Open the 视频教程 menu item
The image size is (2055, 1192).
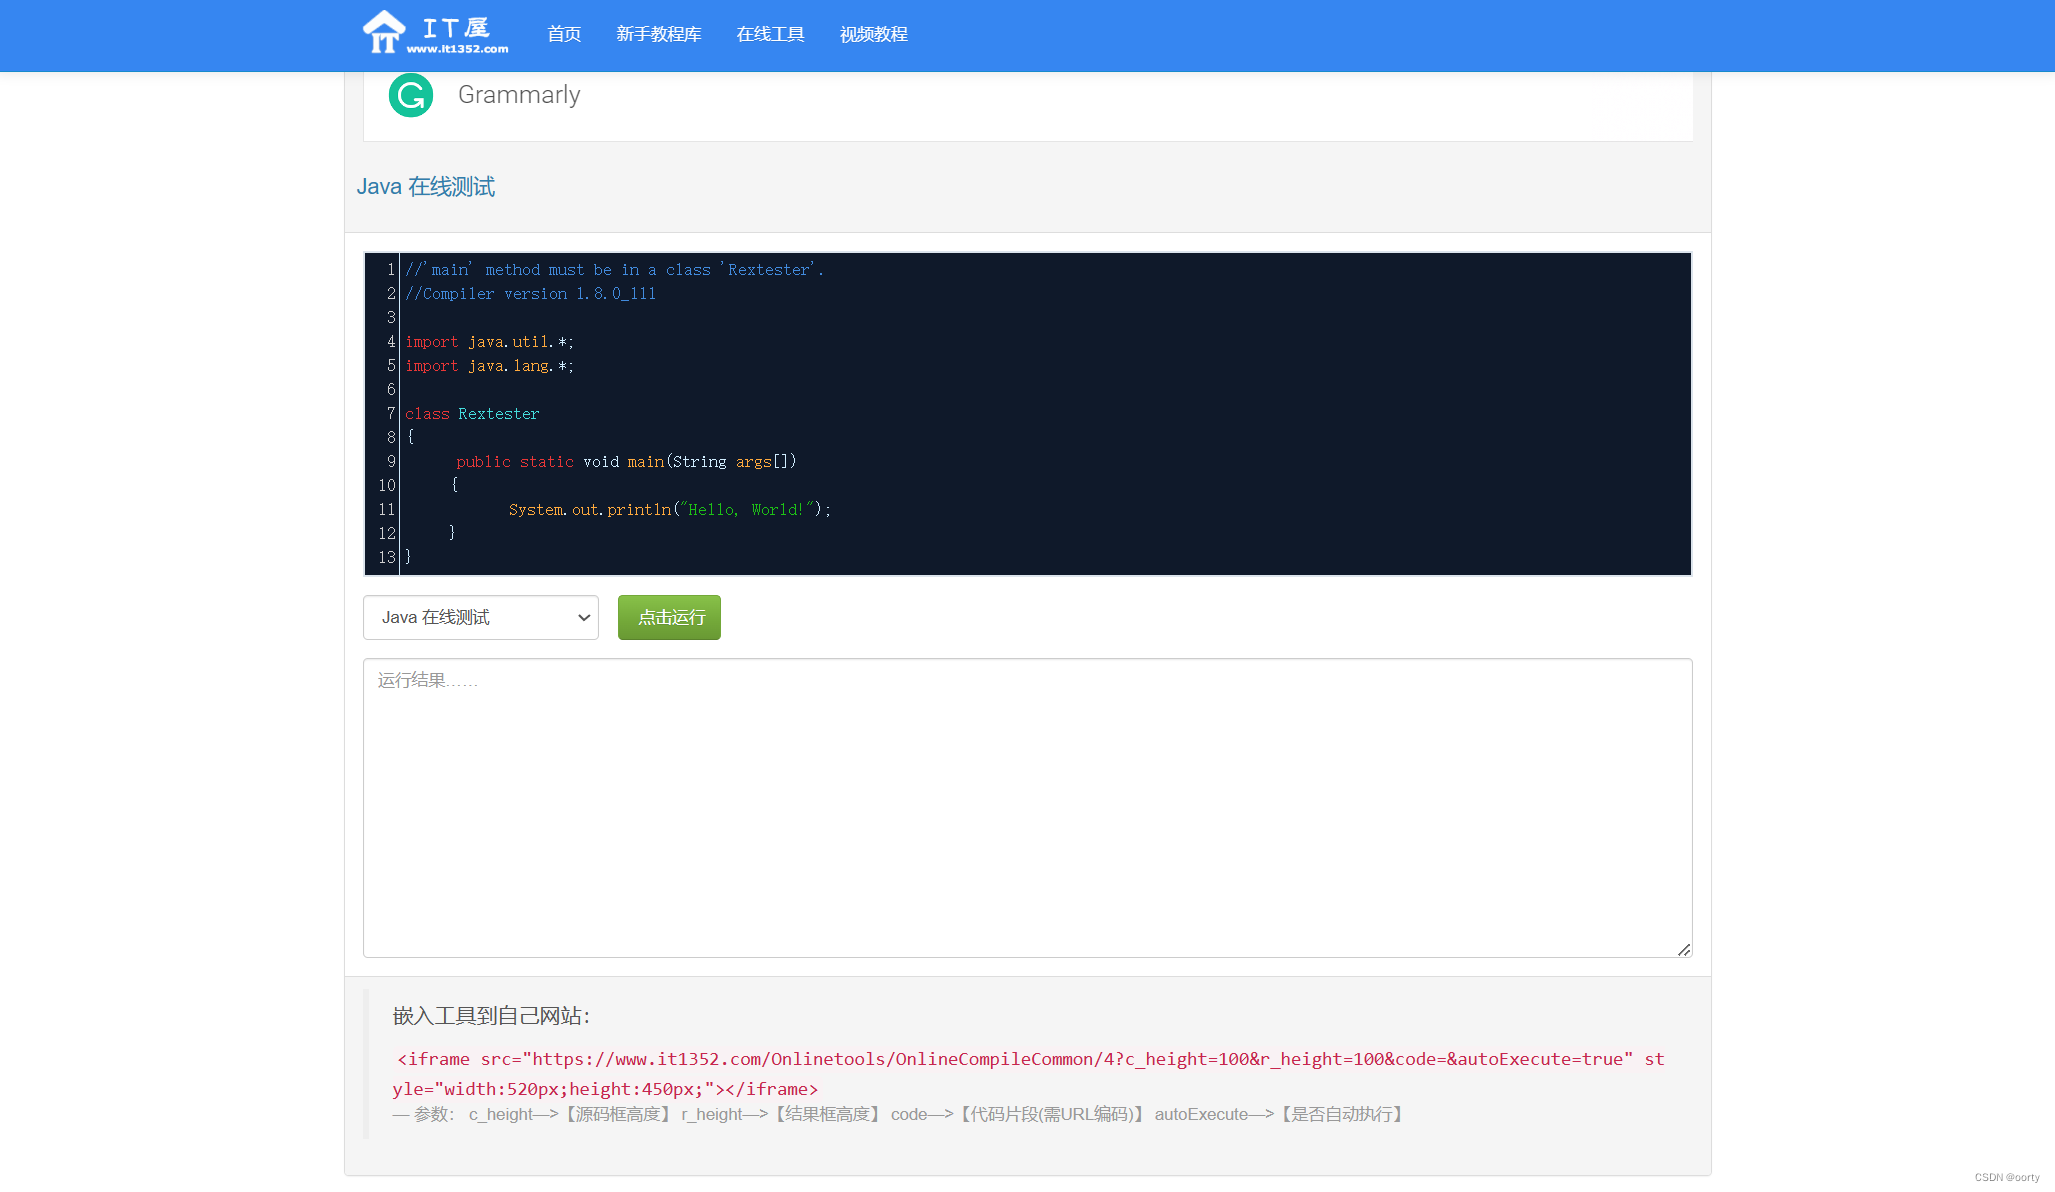tap(874, 34)
